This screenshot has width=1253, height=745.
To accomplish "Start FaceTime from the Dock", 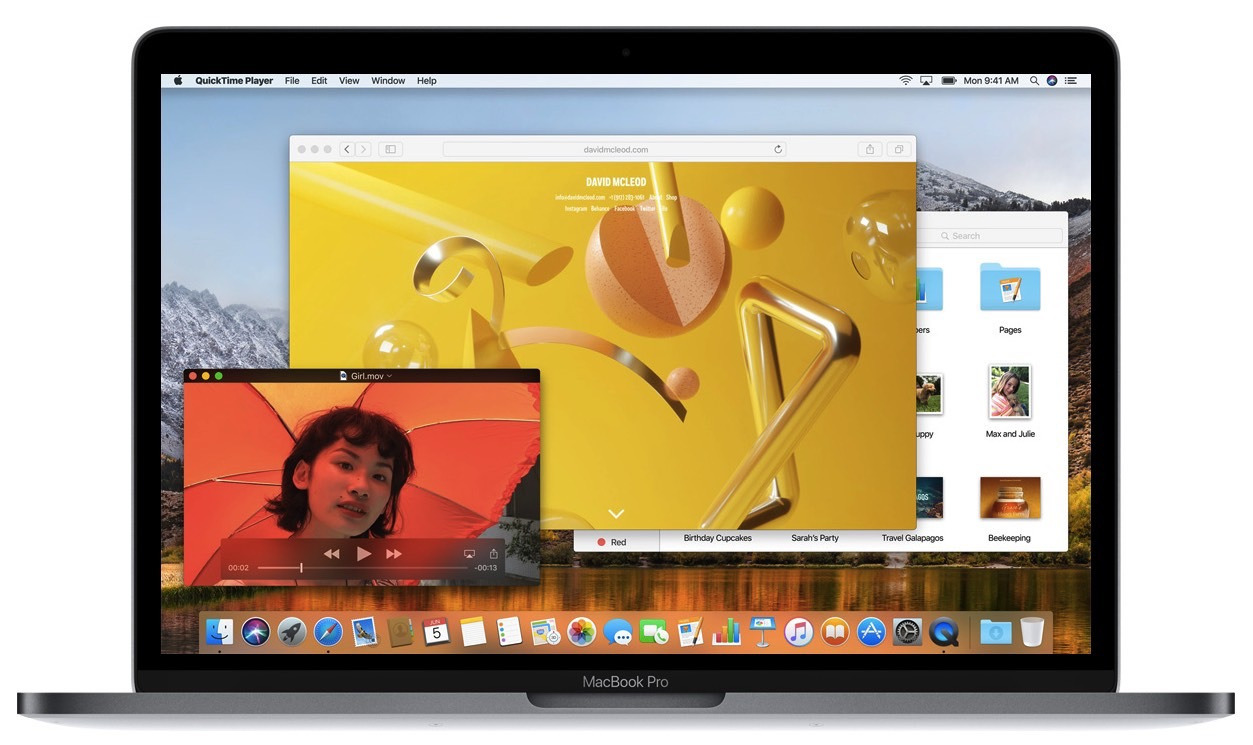I will [654, 632].
